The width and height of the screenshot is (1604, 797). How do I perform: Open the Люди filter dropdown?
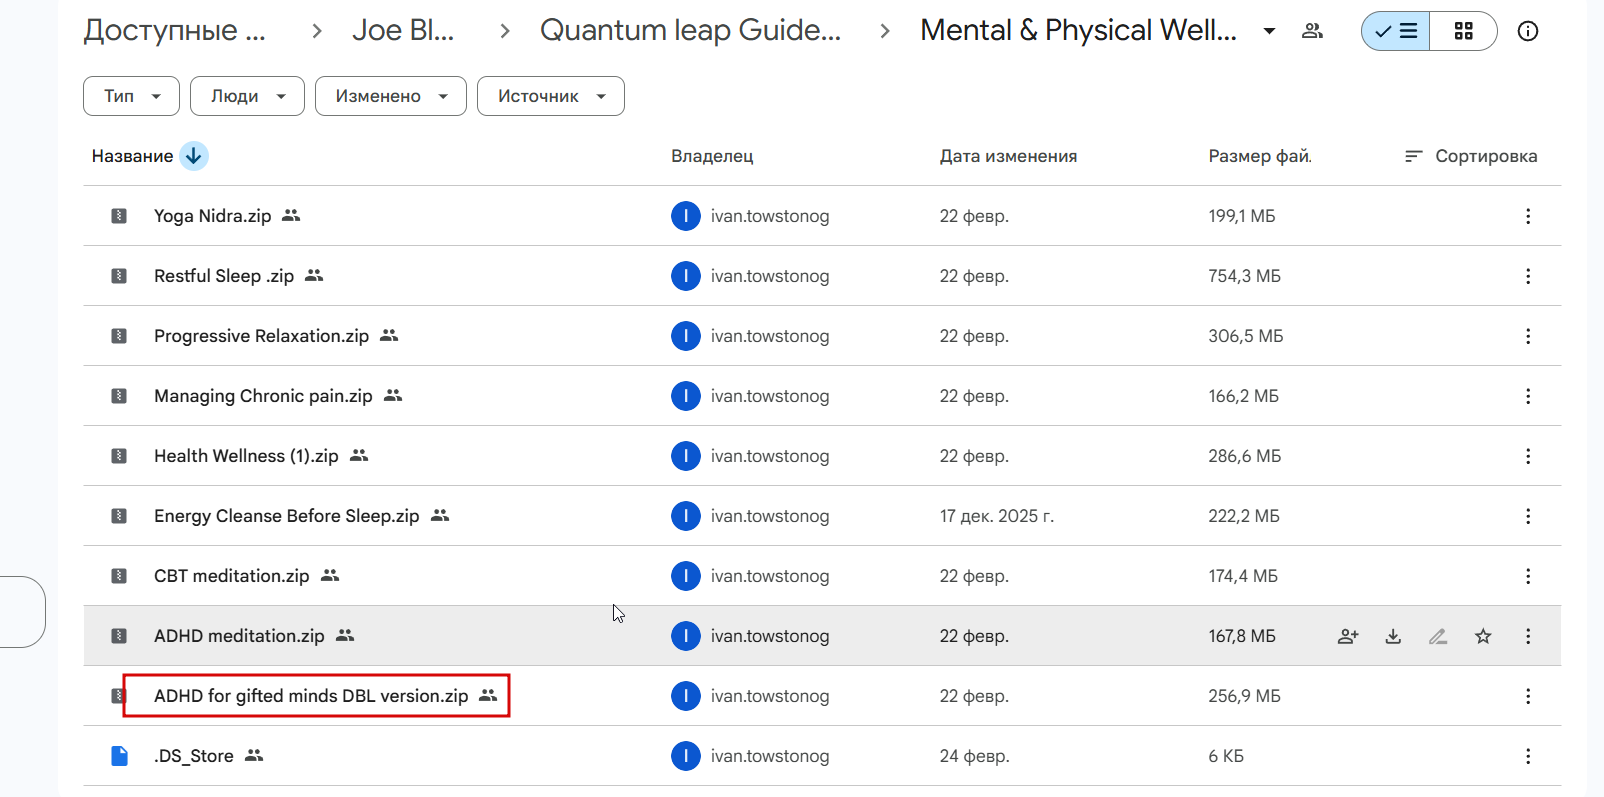click(x=247, y=96)
